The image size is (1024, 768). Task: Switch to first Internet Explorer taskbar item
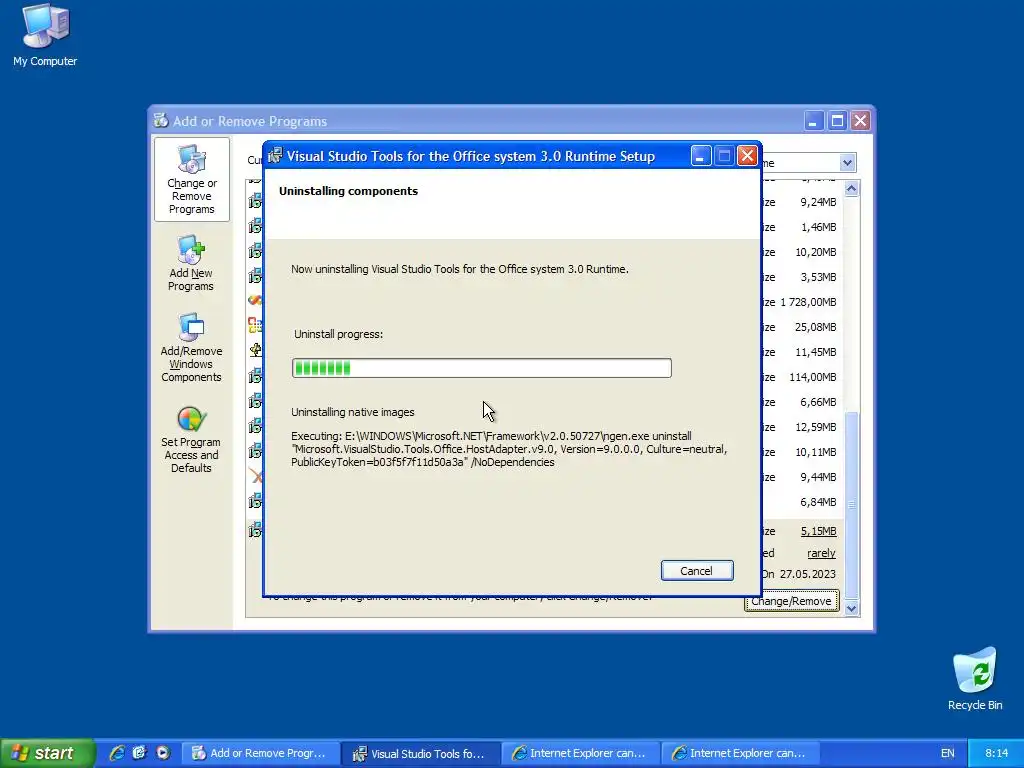point(581,753)
